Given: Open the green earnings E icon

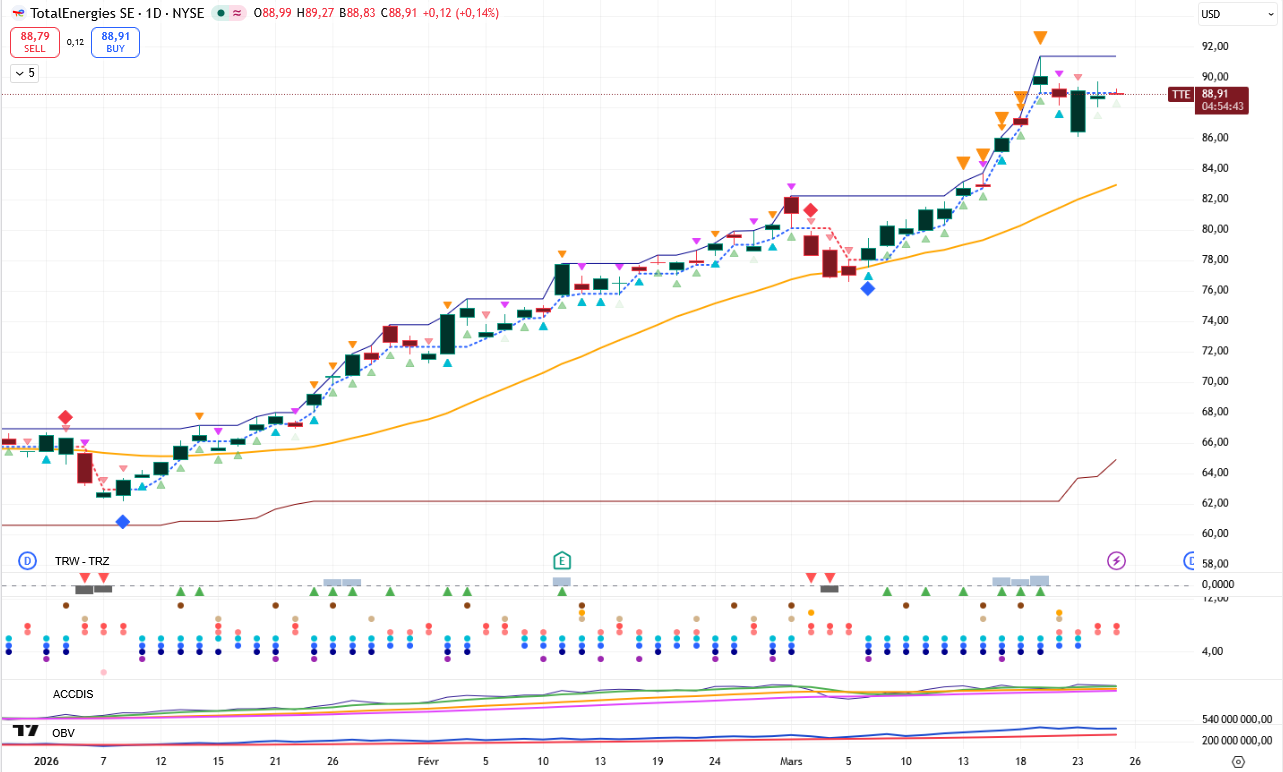Looking at the screenshot, I should [x=562, y=560].
